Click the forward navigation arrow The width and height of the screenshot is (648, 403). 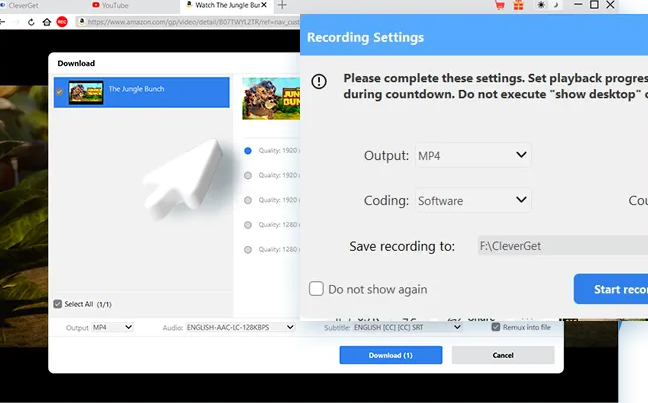pos(17,22)
